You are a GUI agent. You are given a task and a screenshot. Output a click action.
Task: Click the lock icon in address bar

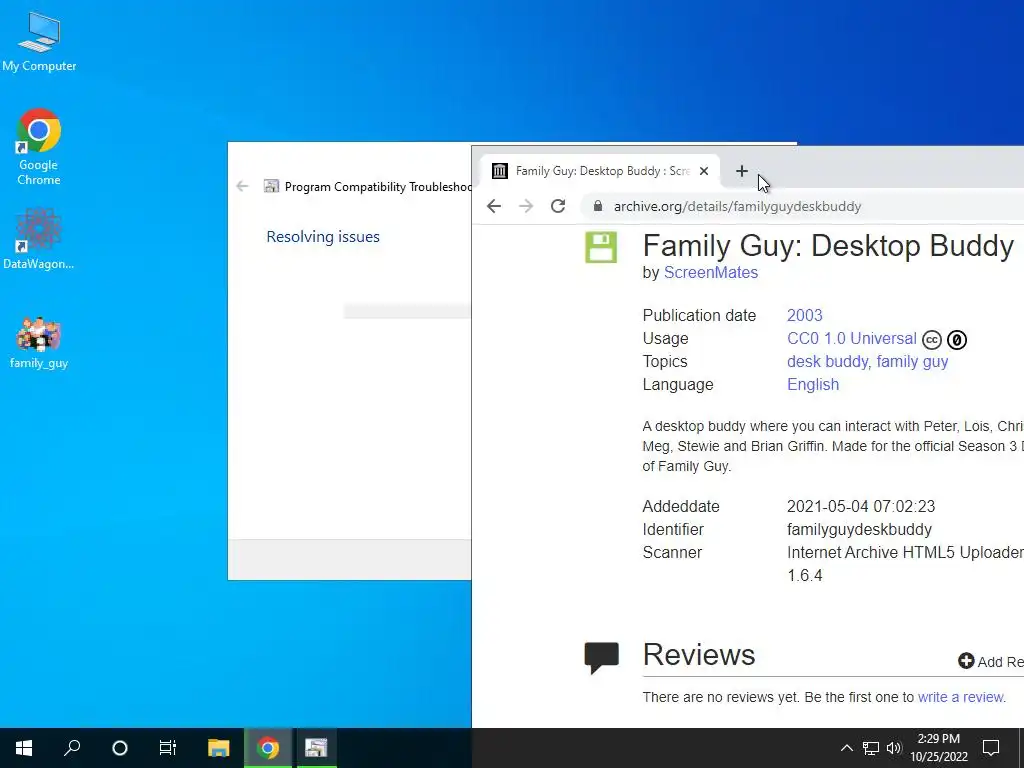click(x=598, y=206)
